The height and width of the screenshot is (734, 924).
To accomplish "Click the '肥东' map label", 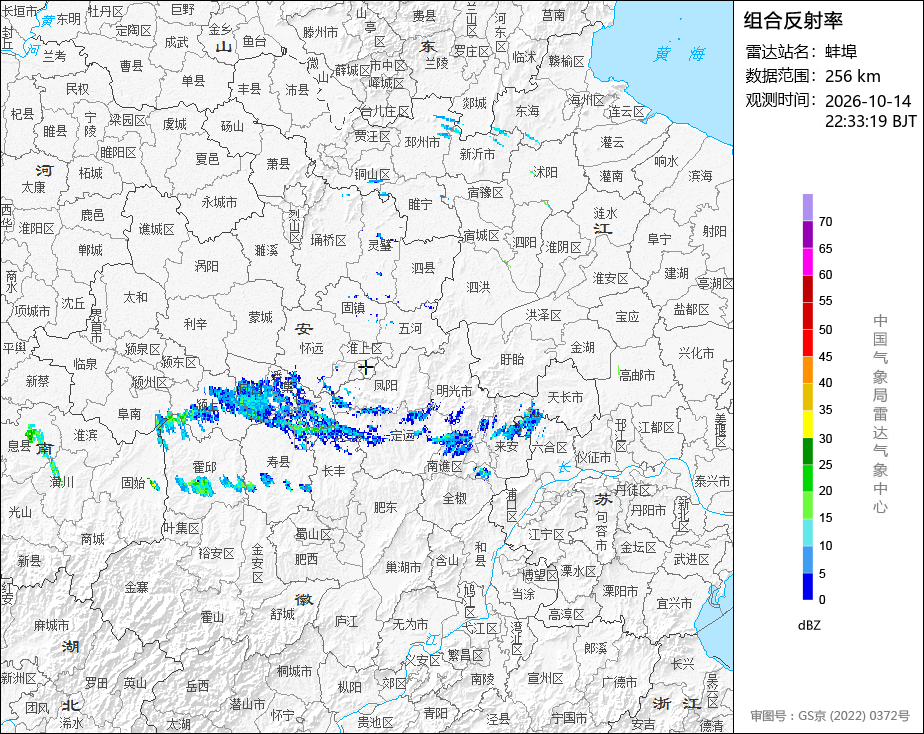I will 385,507.
